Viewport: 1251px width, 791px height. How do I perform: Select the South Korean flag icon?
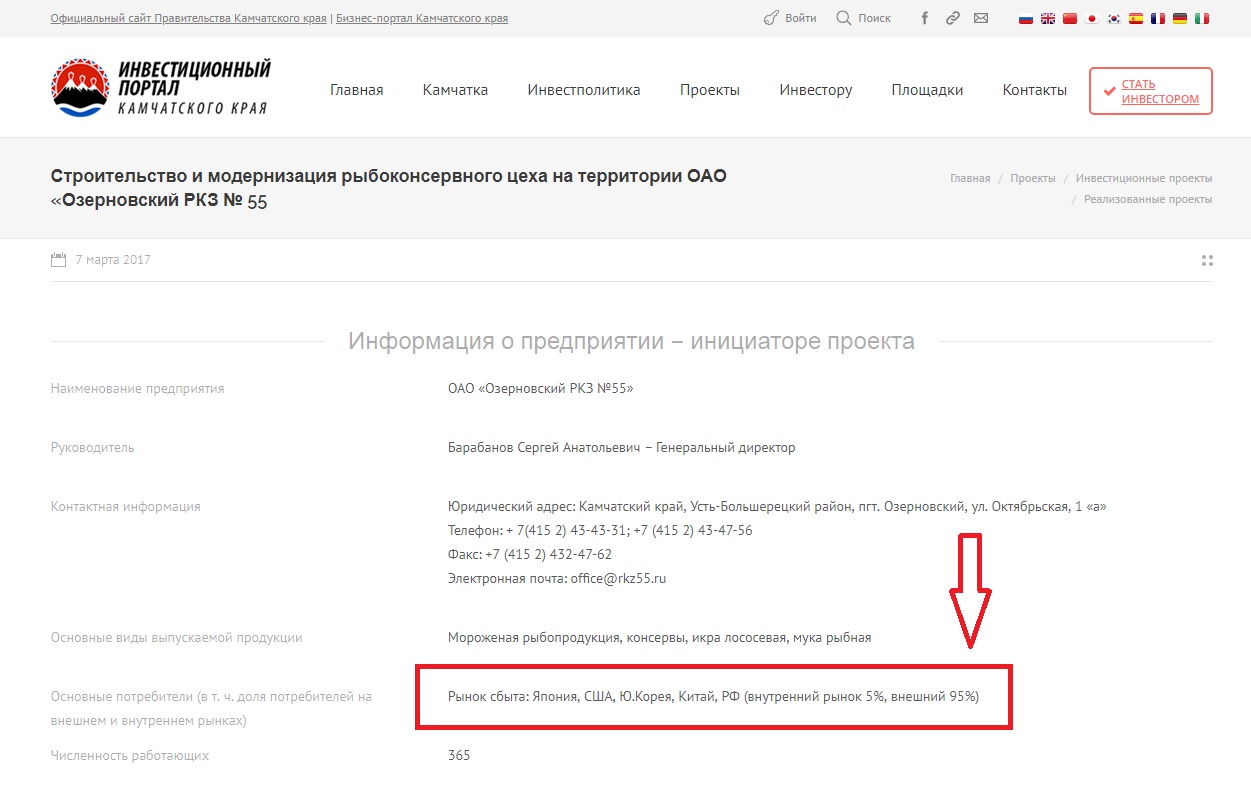click(1114, 18)
